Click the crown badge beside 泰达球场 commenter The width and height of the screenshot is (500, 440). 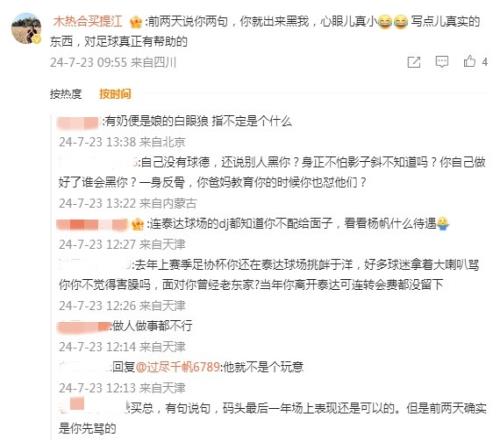pyautogui.click(x=137, y=224)
